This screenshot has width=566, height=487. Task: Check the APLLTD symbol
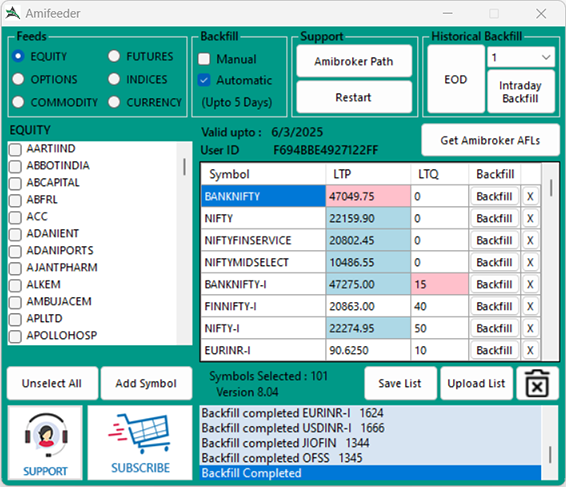pyautogui.click(x=15, y=319)
